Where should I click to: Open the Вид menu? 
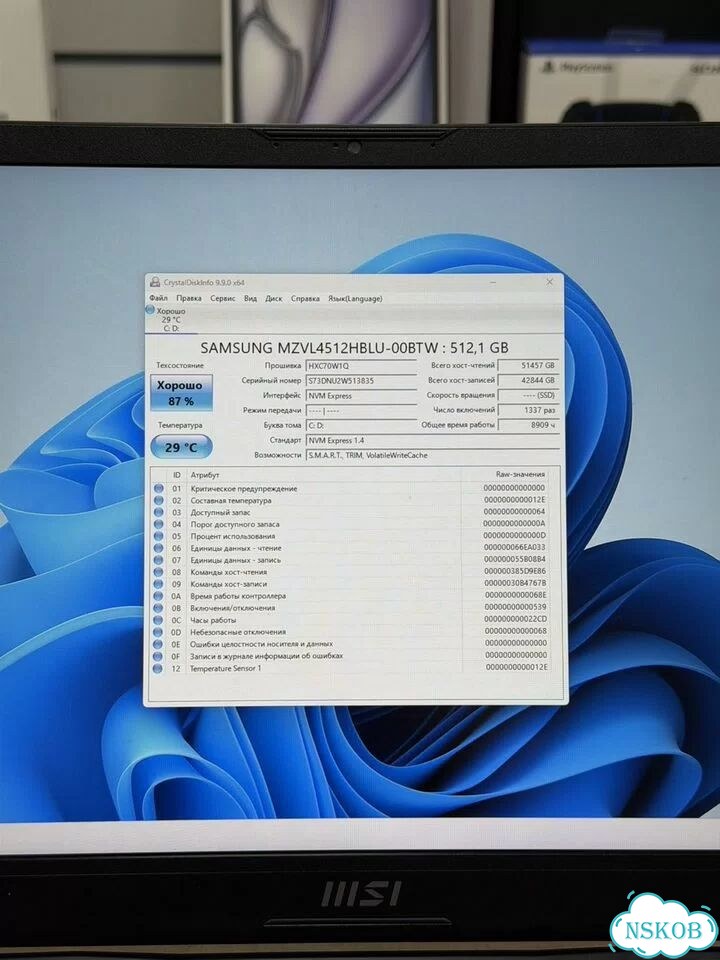(250, 298)
